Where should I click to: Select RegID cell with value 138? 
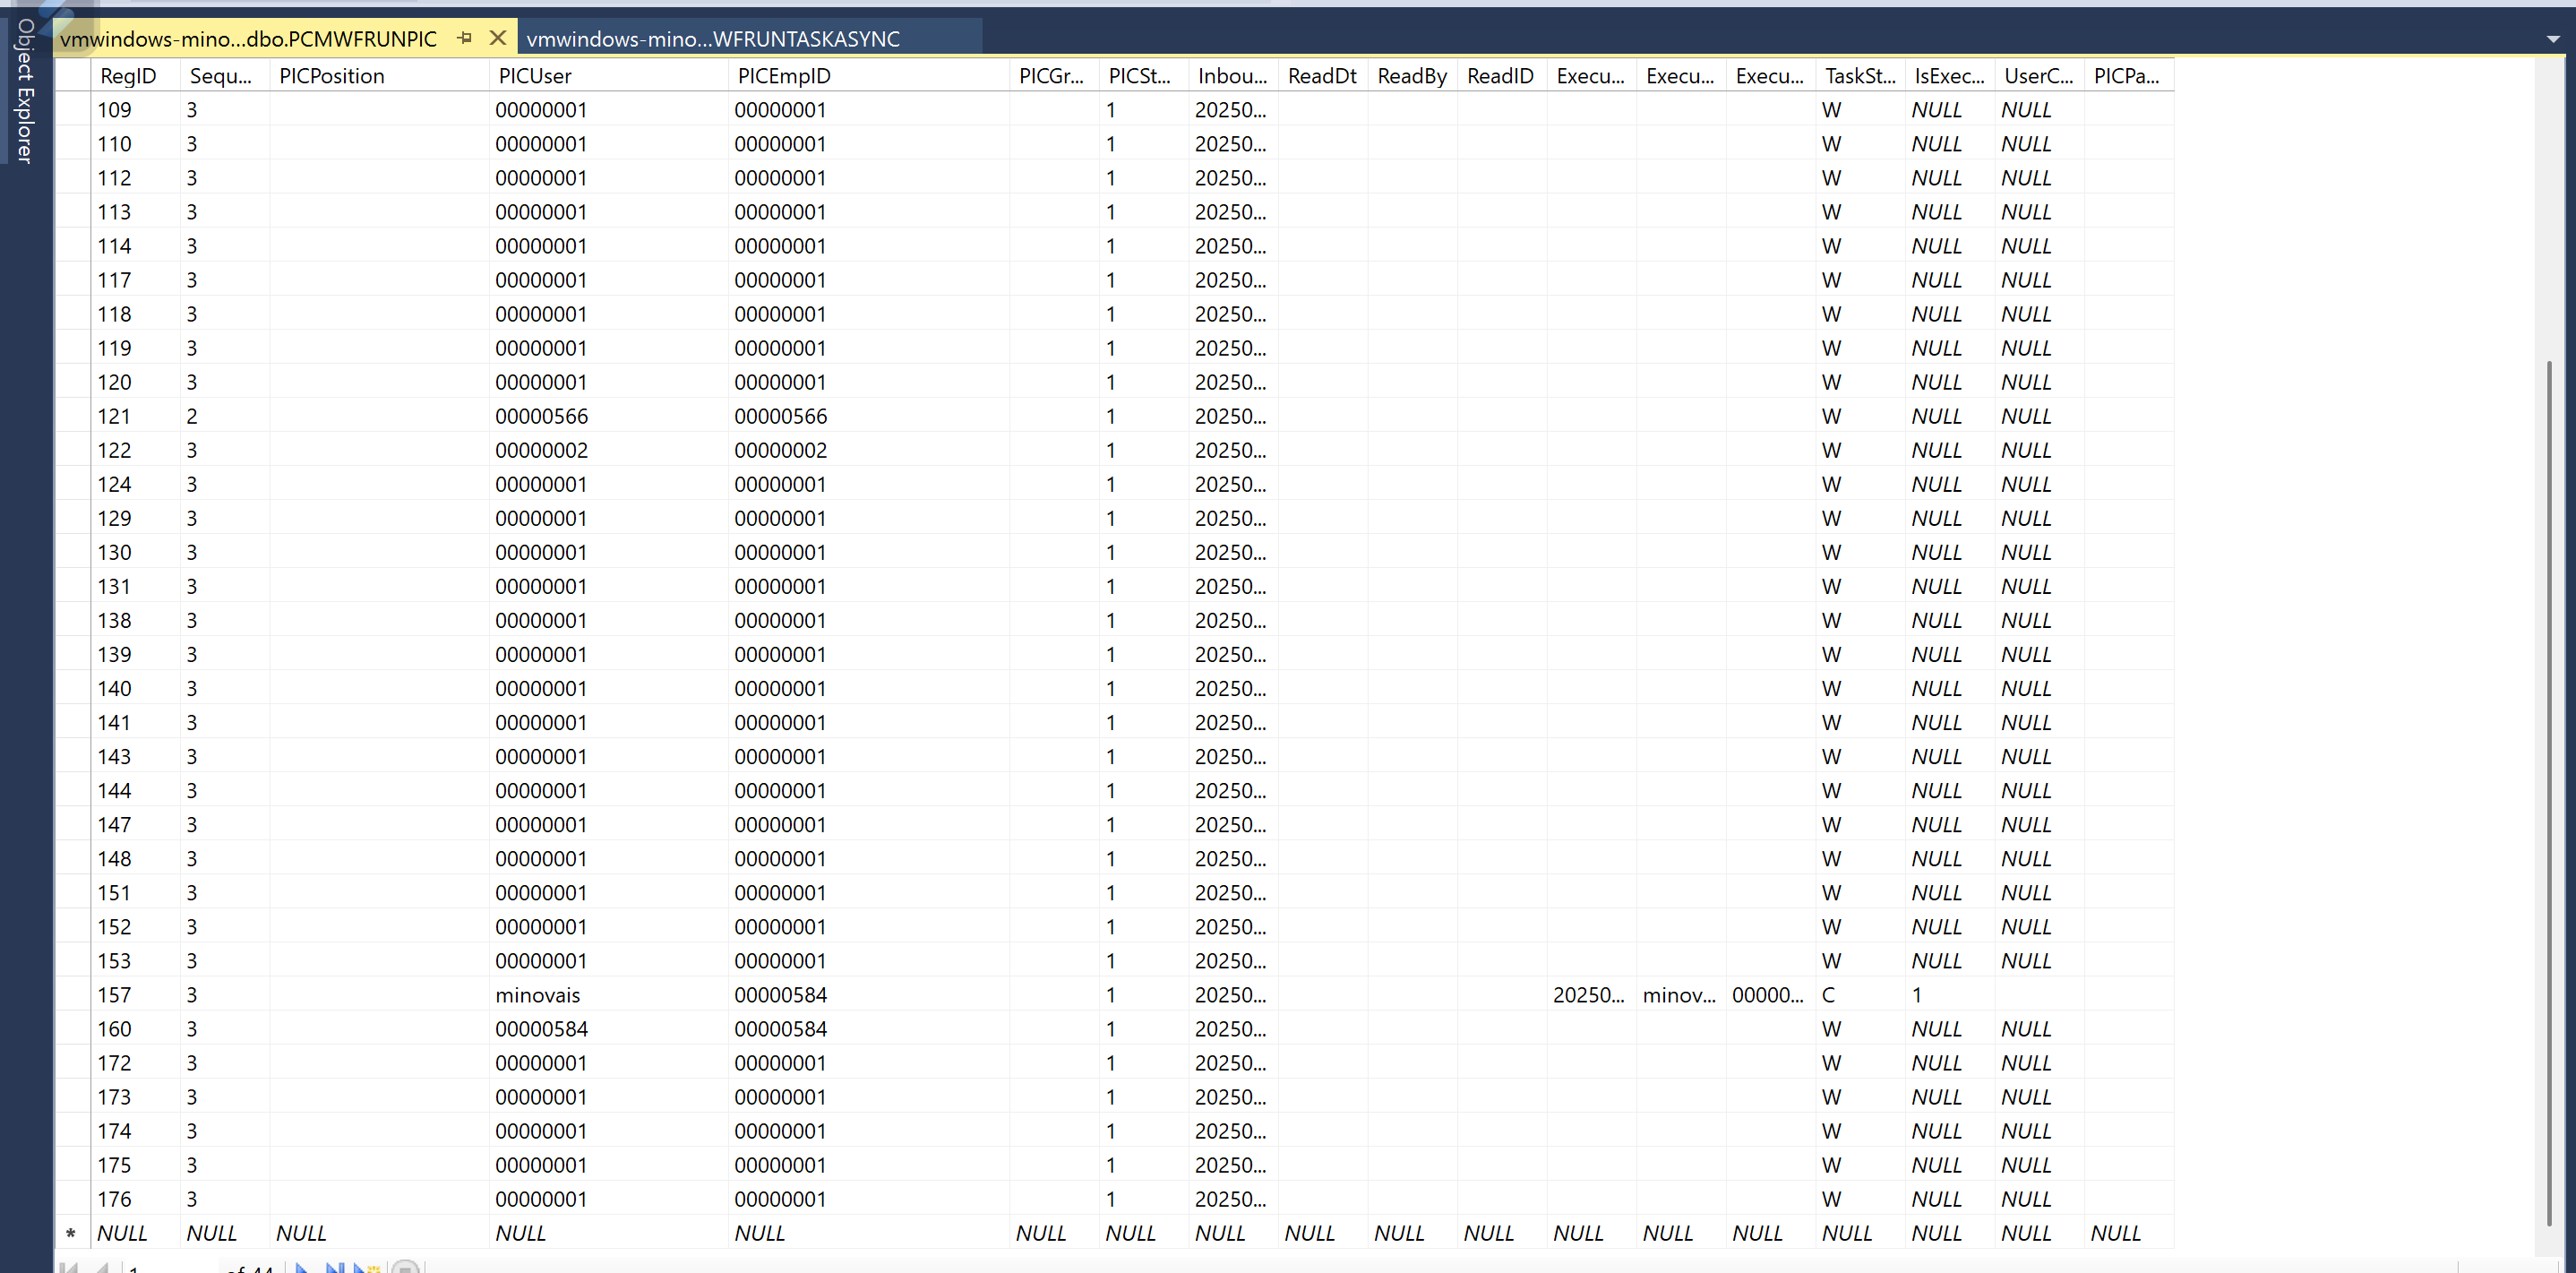pos(135,620)
